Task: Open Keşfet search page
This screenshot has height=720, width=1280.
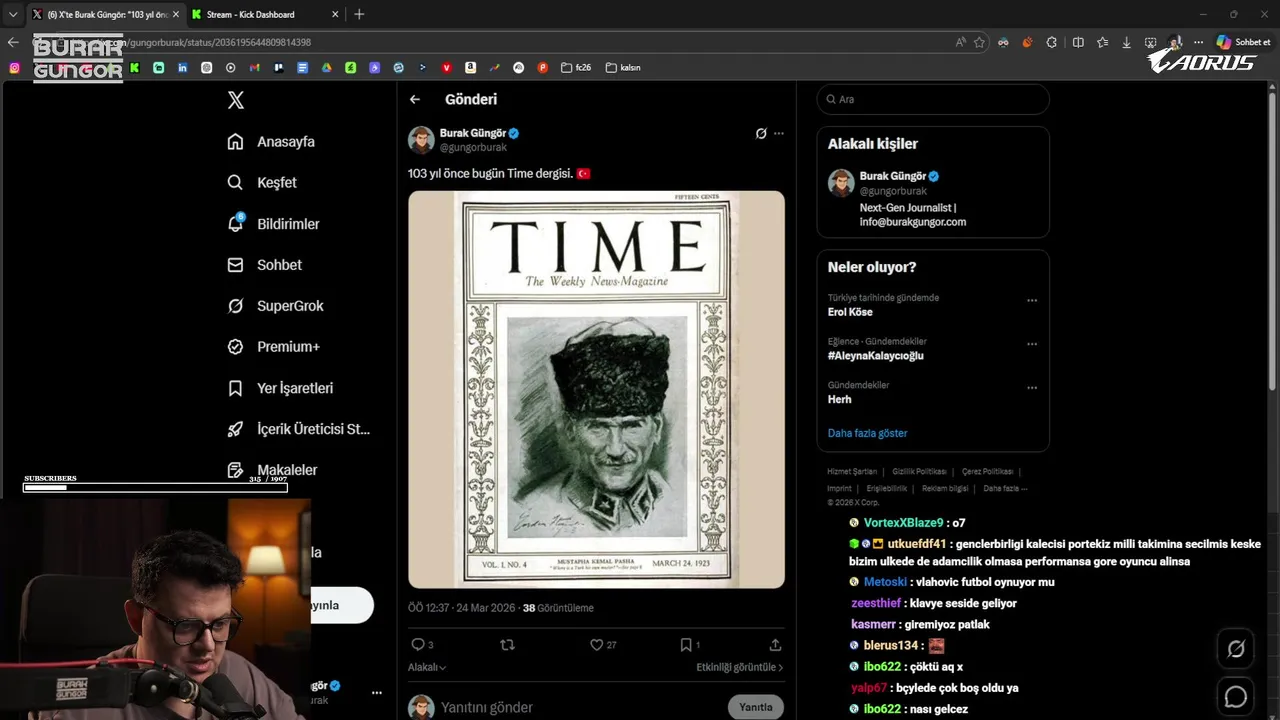Action: click(x=262, y=183)
